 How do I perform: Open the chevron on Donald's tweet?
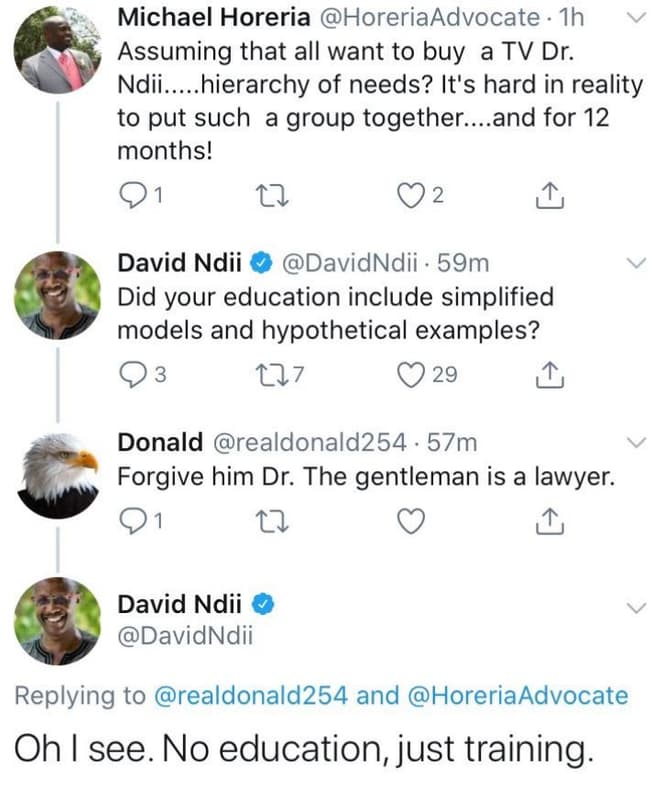coord(636,438)
